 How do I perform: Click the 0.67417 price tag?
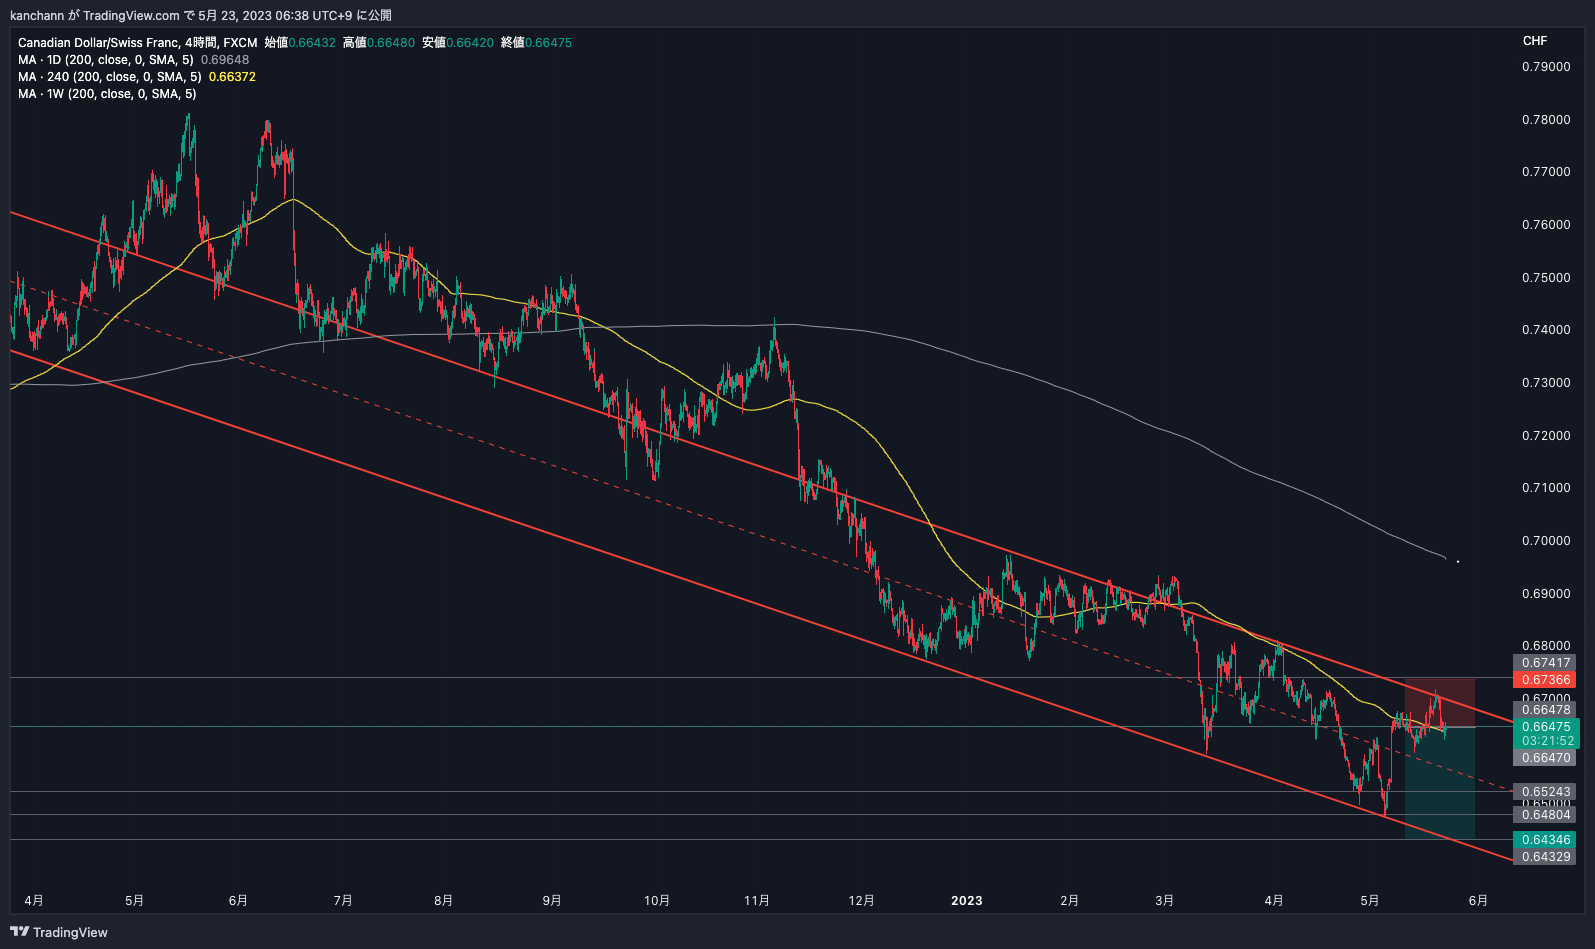point(1546,663)
